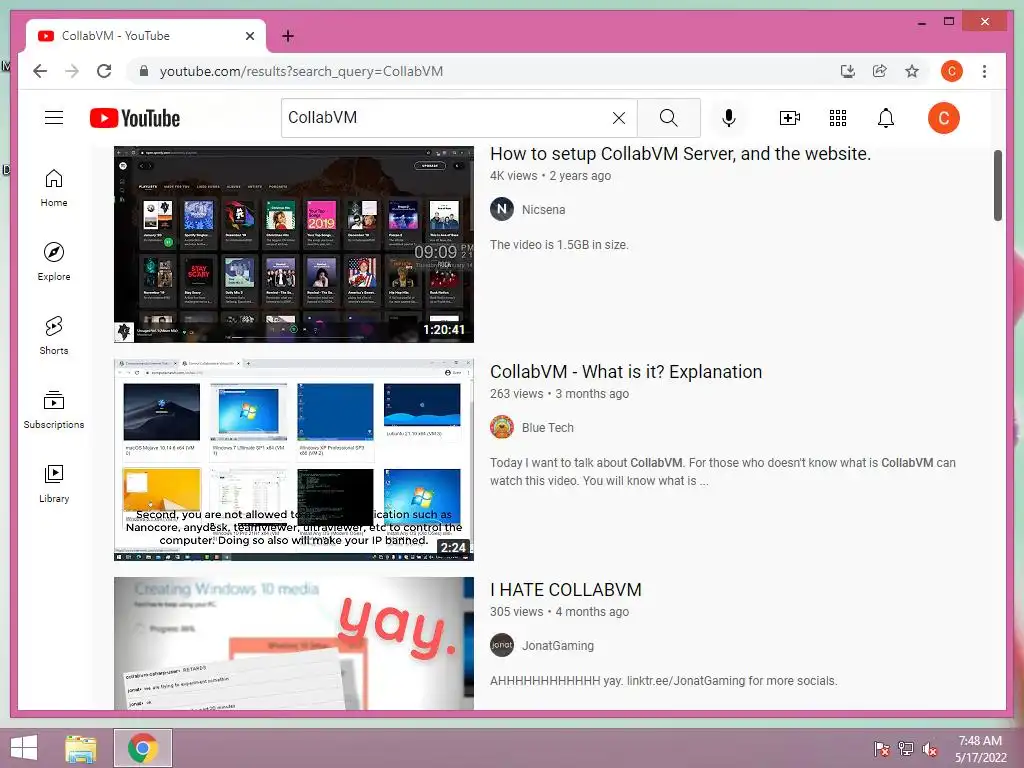The width and height of the screenshot is (1024, 768).
Task: Open the 1:20:41 video thumbnail
Action: point(294,244)
